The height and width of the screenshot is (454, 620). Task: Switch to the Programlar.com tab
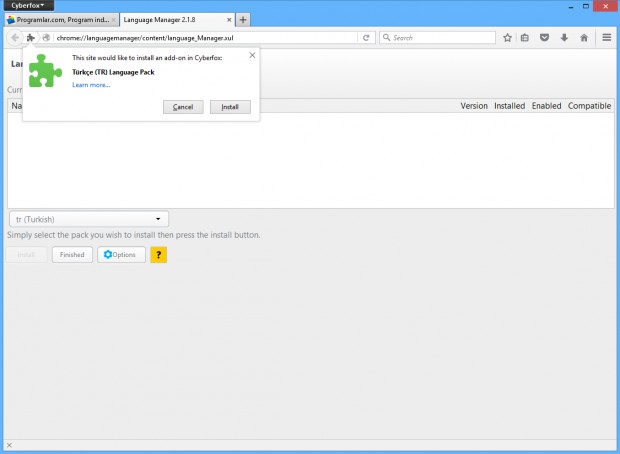pyautogui.click(x=61, y=19)
